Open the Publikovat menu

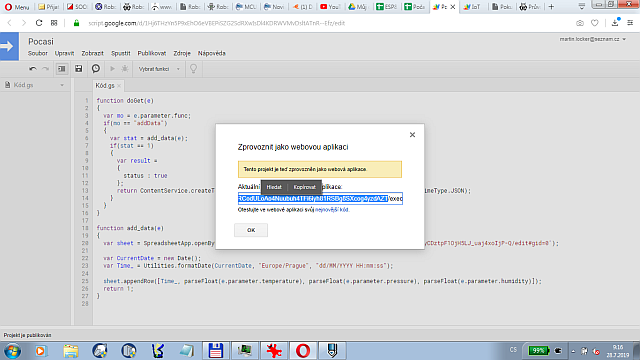click(x=152, y=53)
